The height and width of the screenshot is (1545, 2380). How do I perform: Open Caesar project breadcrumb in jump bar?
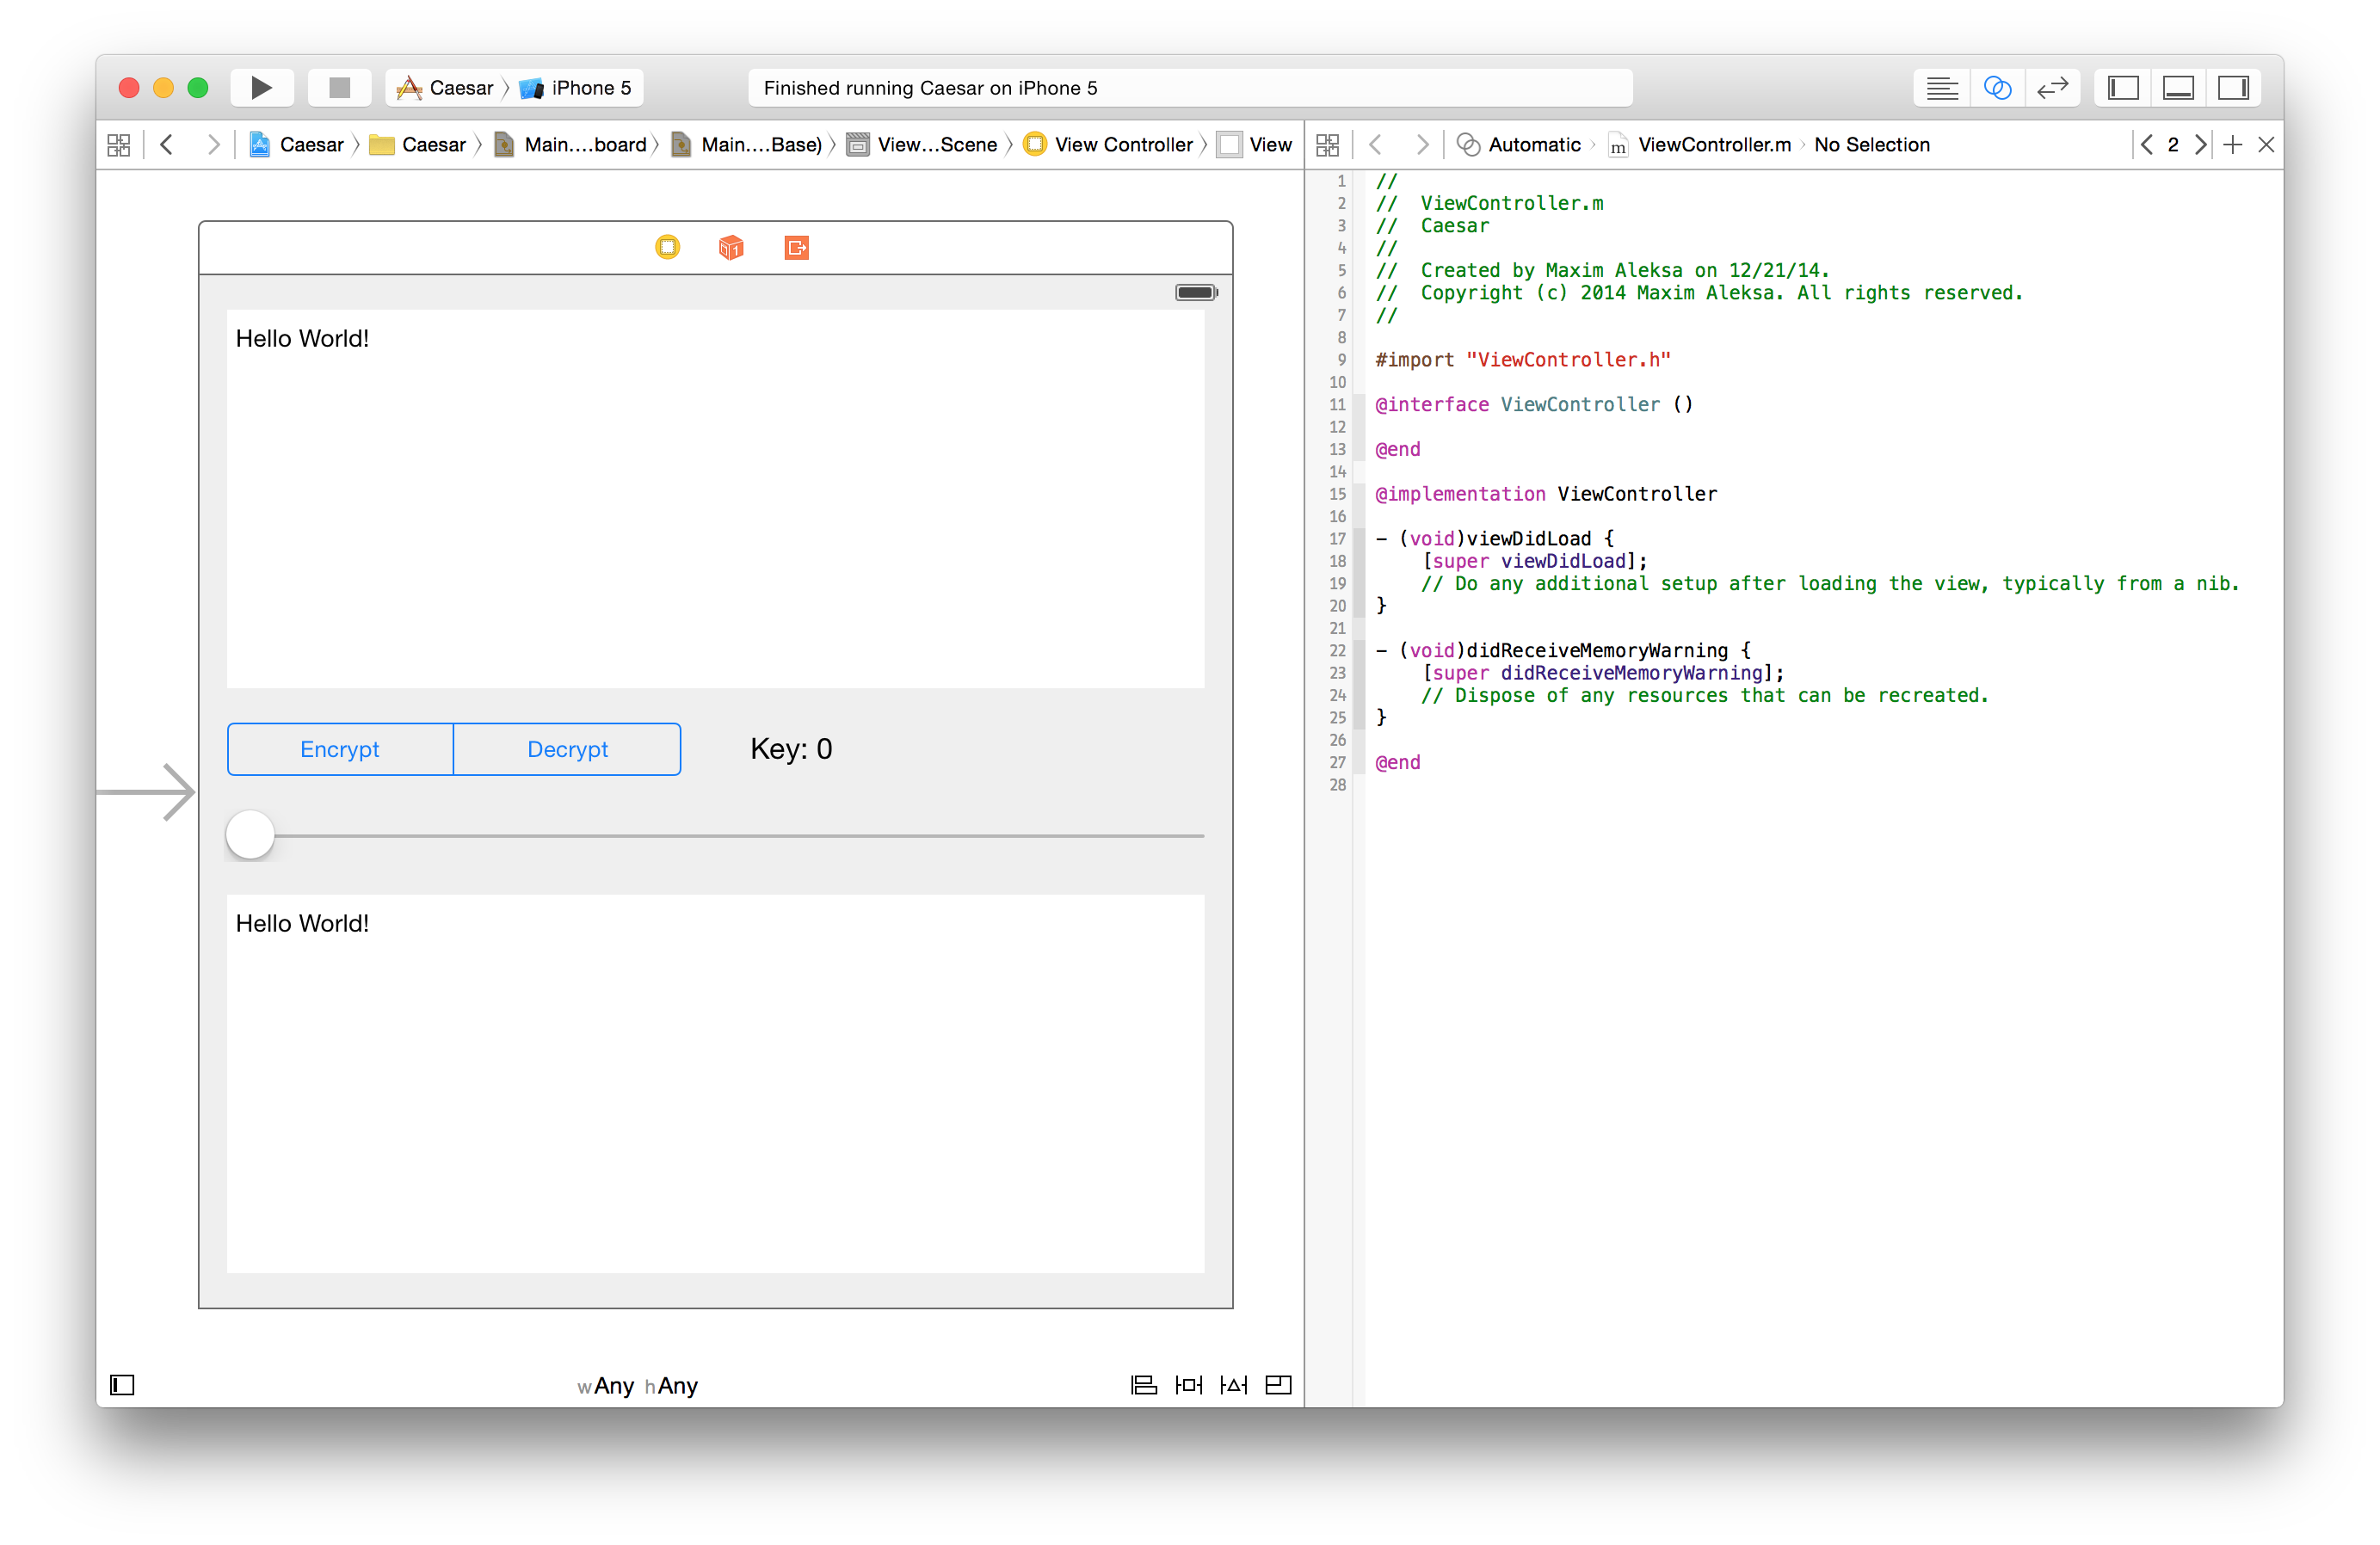(296, 145)
